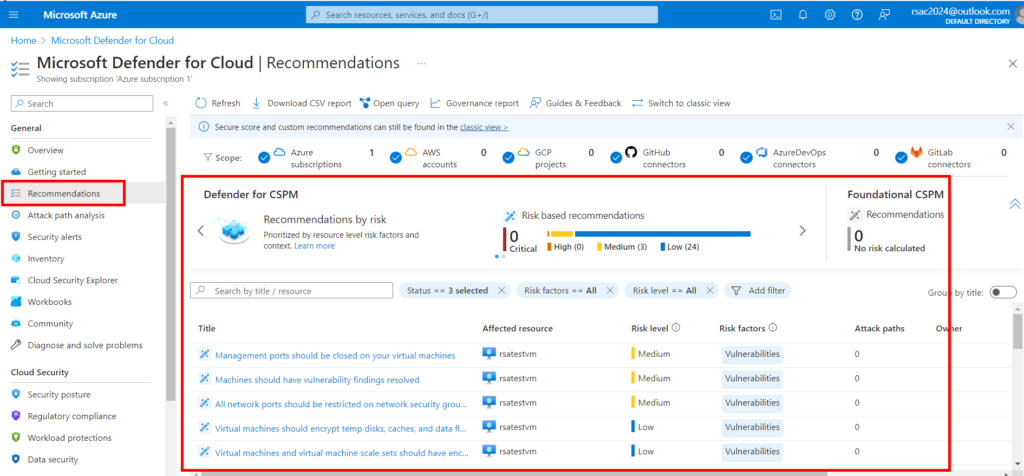Open the help question mark icon
Viewport: 1024px width, 476px height.
(x=857, y=14)
